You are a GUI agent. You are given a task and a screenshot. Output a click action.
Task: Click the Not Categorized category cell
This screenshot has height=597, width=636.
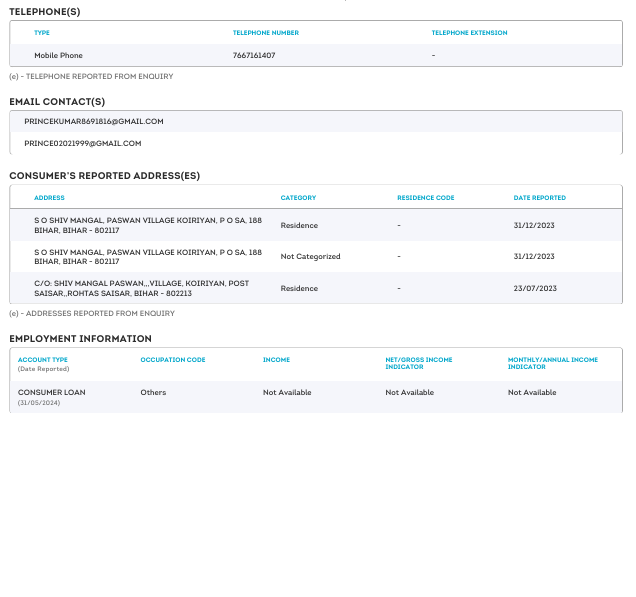click(x=310, y=256)
